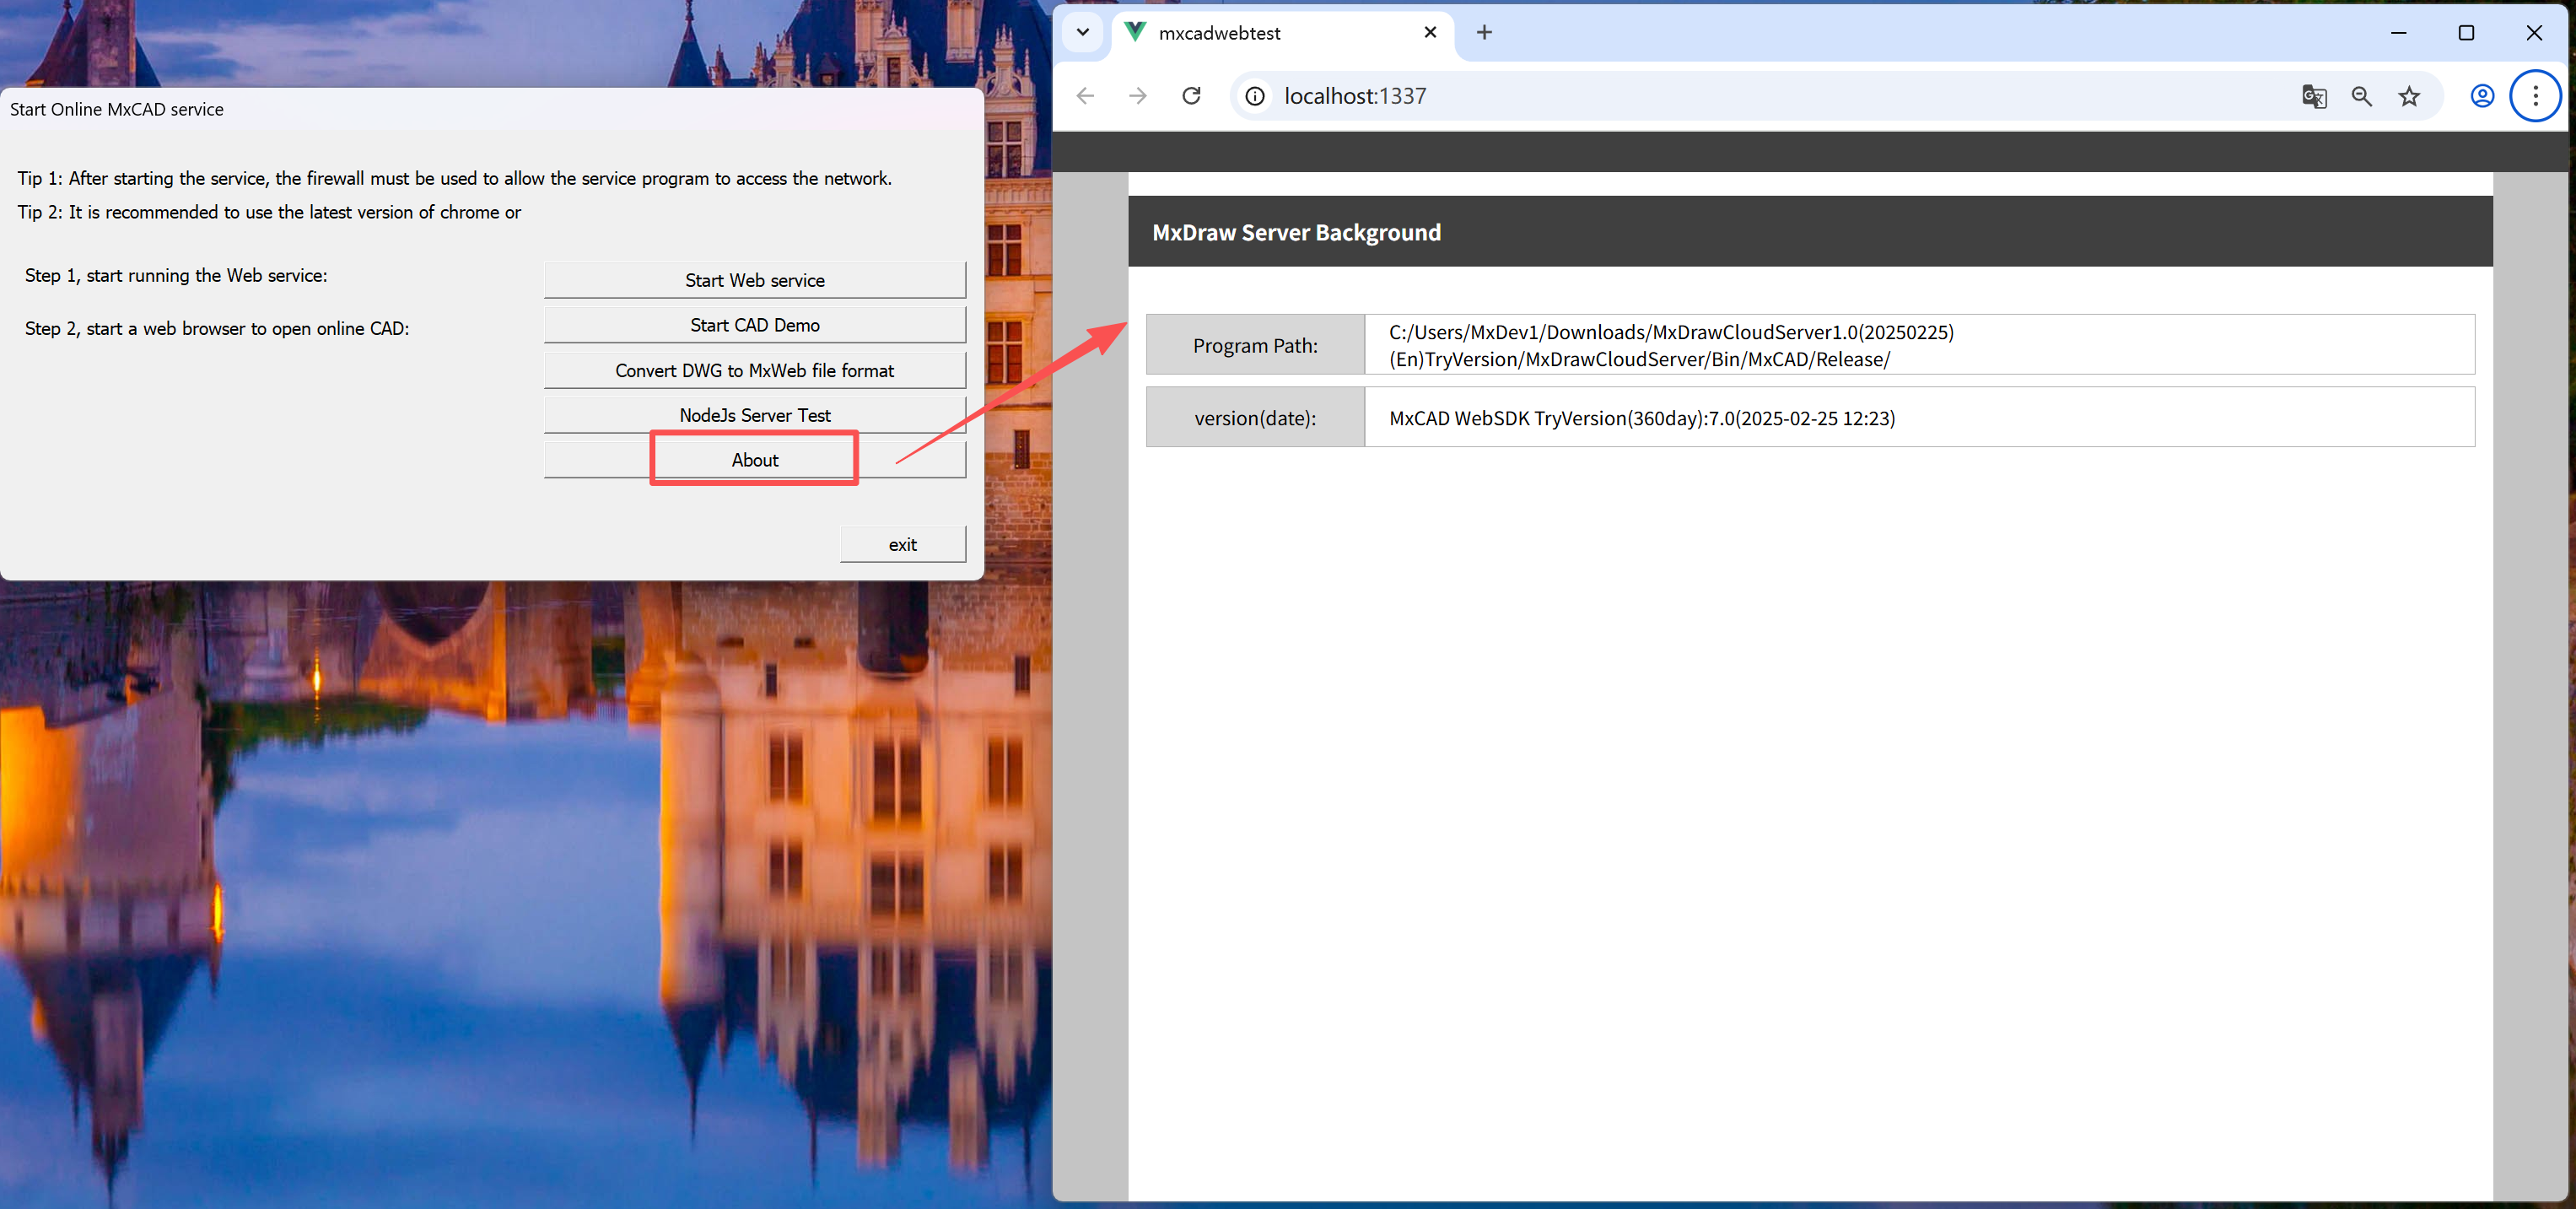This screenshot has height=1209, width=2576.
Task: Open the About button
Action: tap(754, 460)
